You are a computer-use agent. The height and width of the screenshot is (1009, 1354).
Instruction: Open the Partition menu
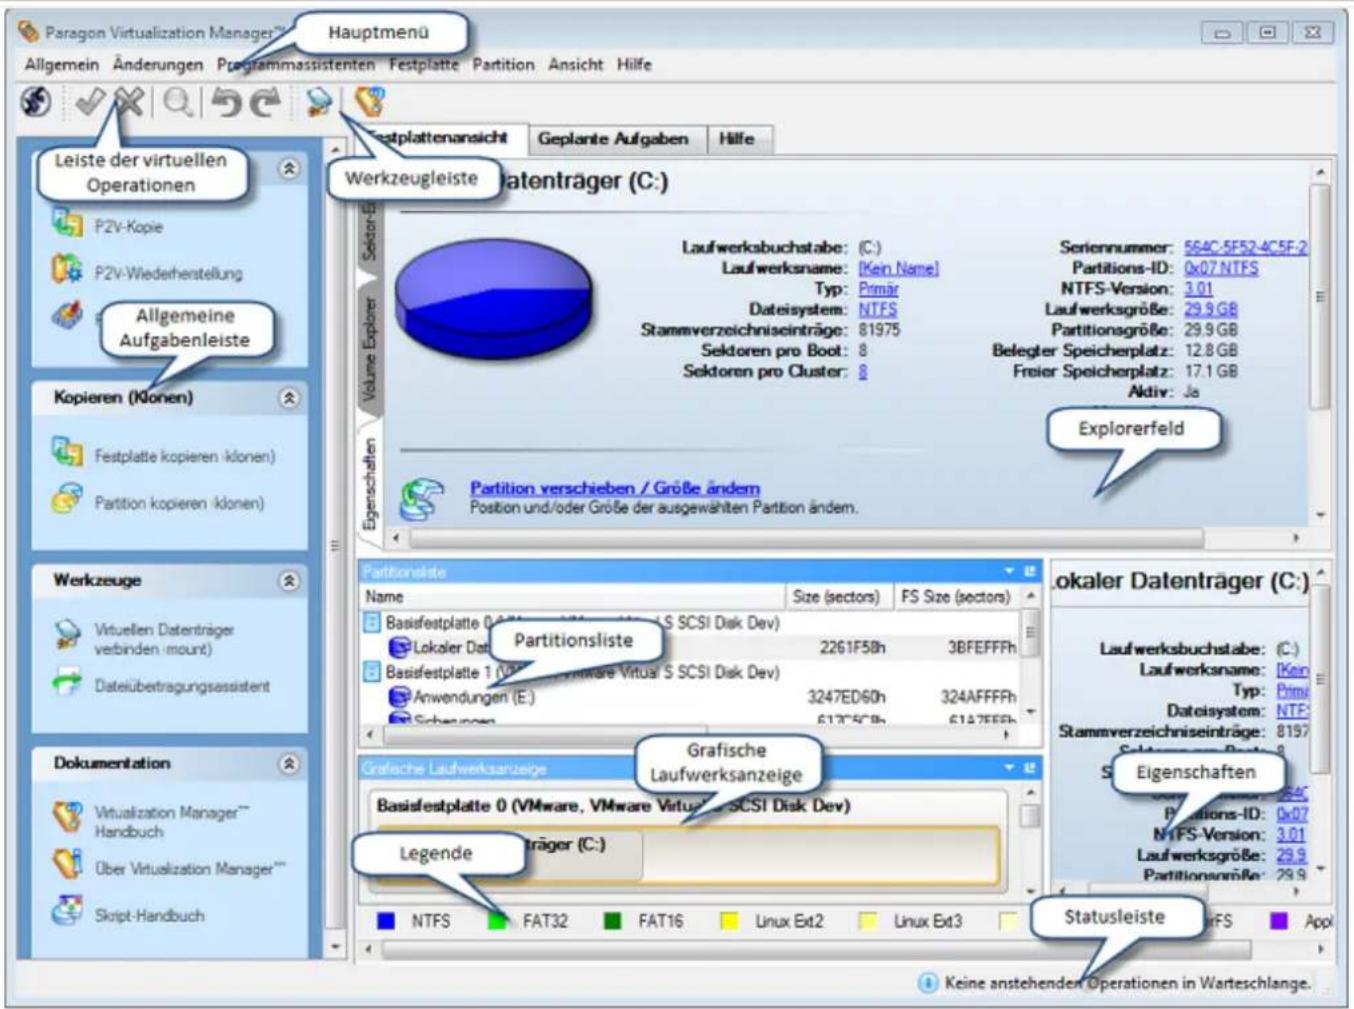(x=503, y=64)
